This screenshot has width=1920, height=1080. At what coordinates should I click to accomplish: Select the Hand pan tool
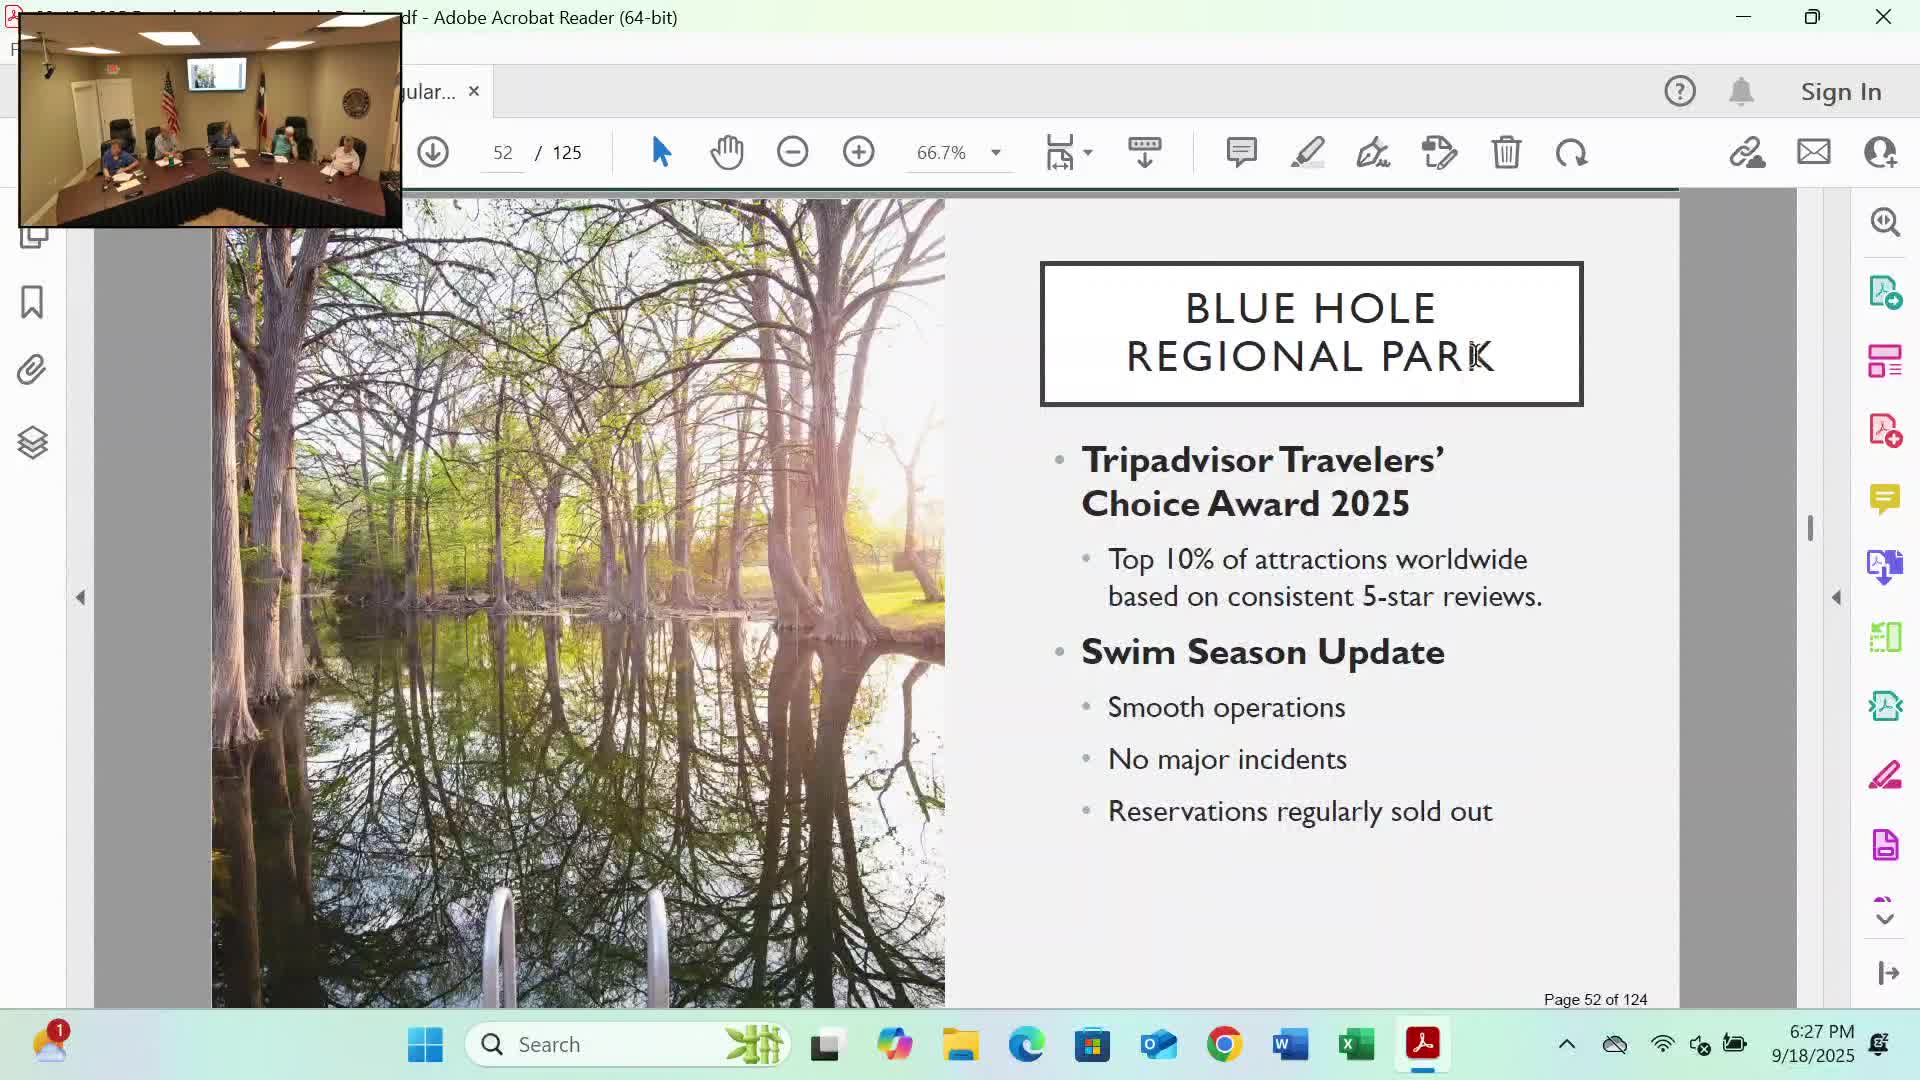coord(727,152)
